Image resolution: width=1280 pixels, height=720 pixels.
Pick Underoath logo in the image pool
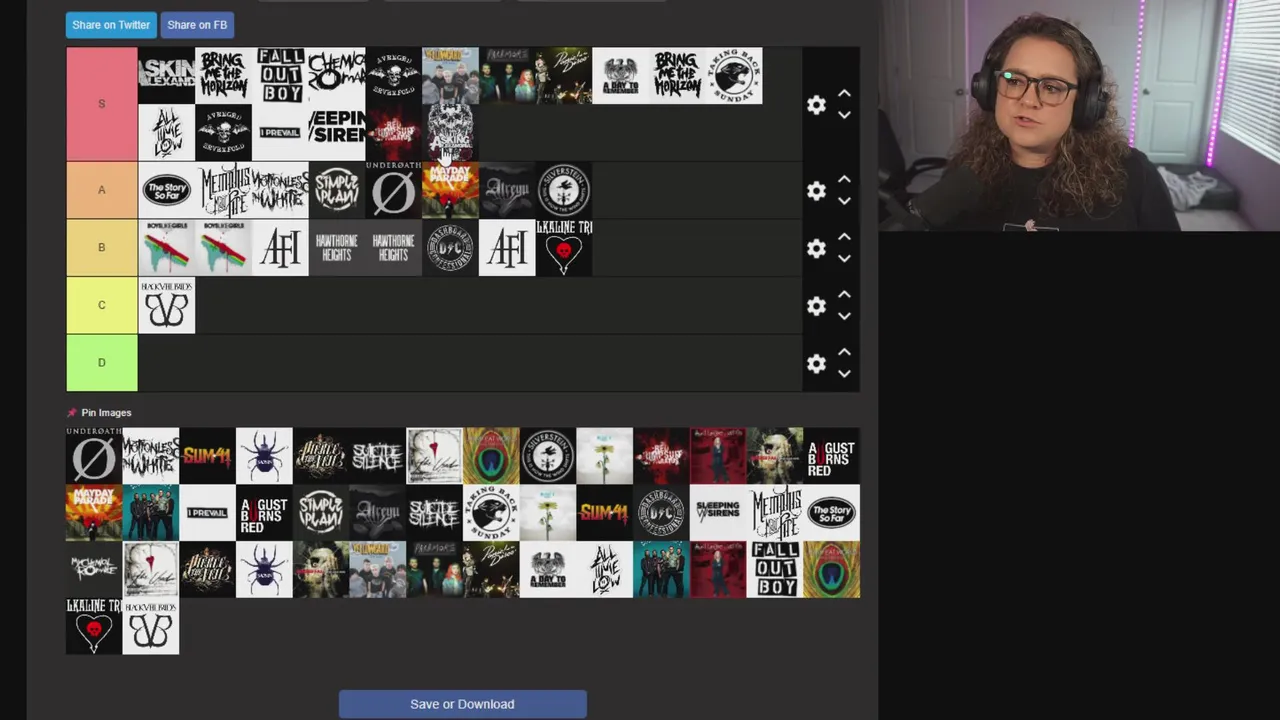click(x=94, y=455)
